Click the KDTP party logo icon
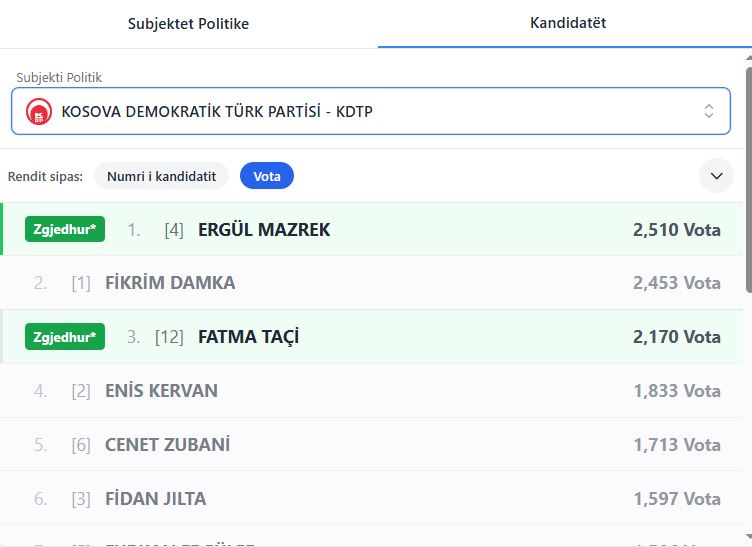 coord(39,111)
